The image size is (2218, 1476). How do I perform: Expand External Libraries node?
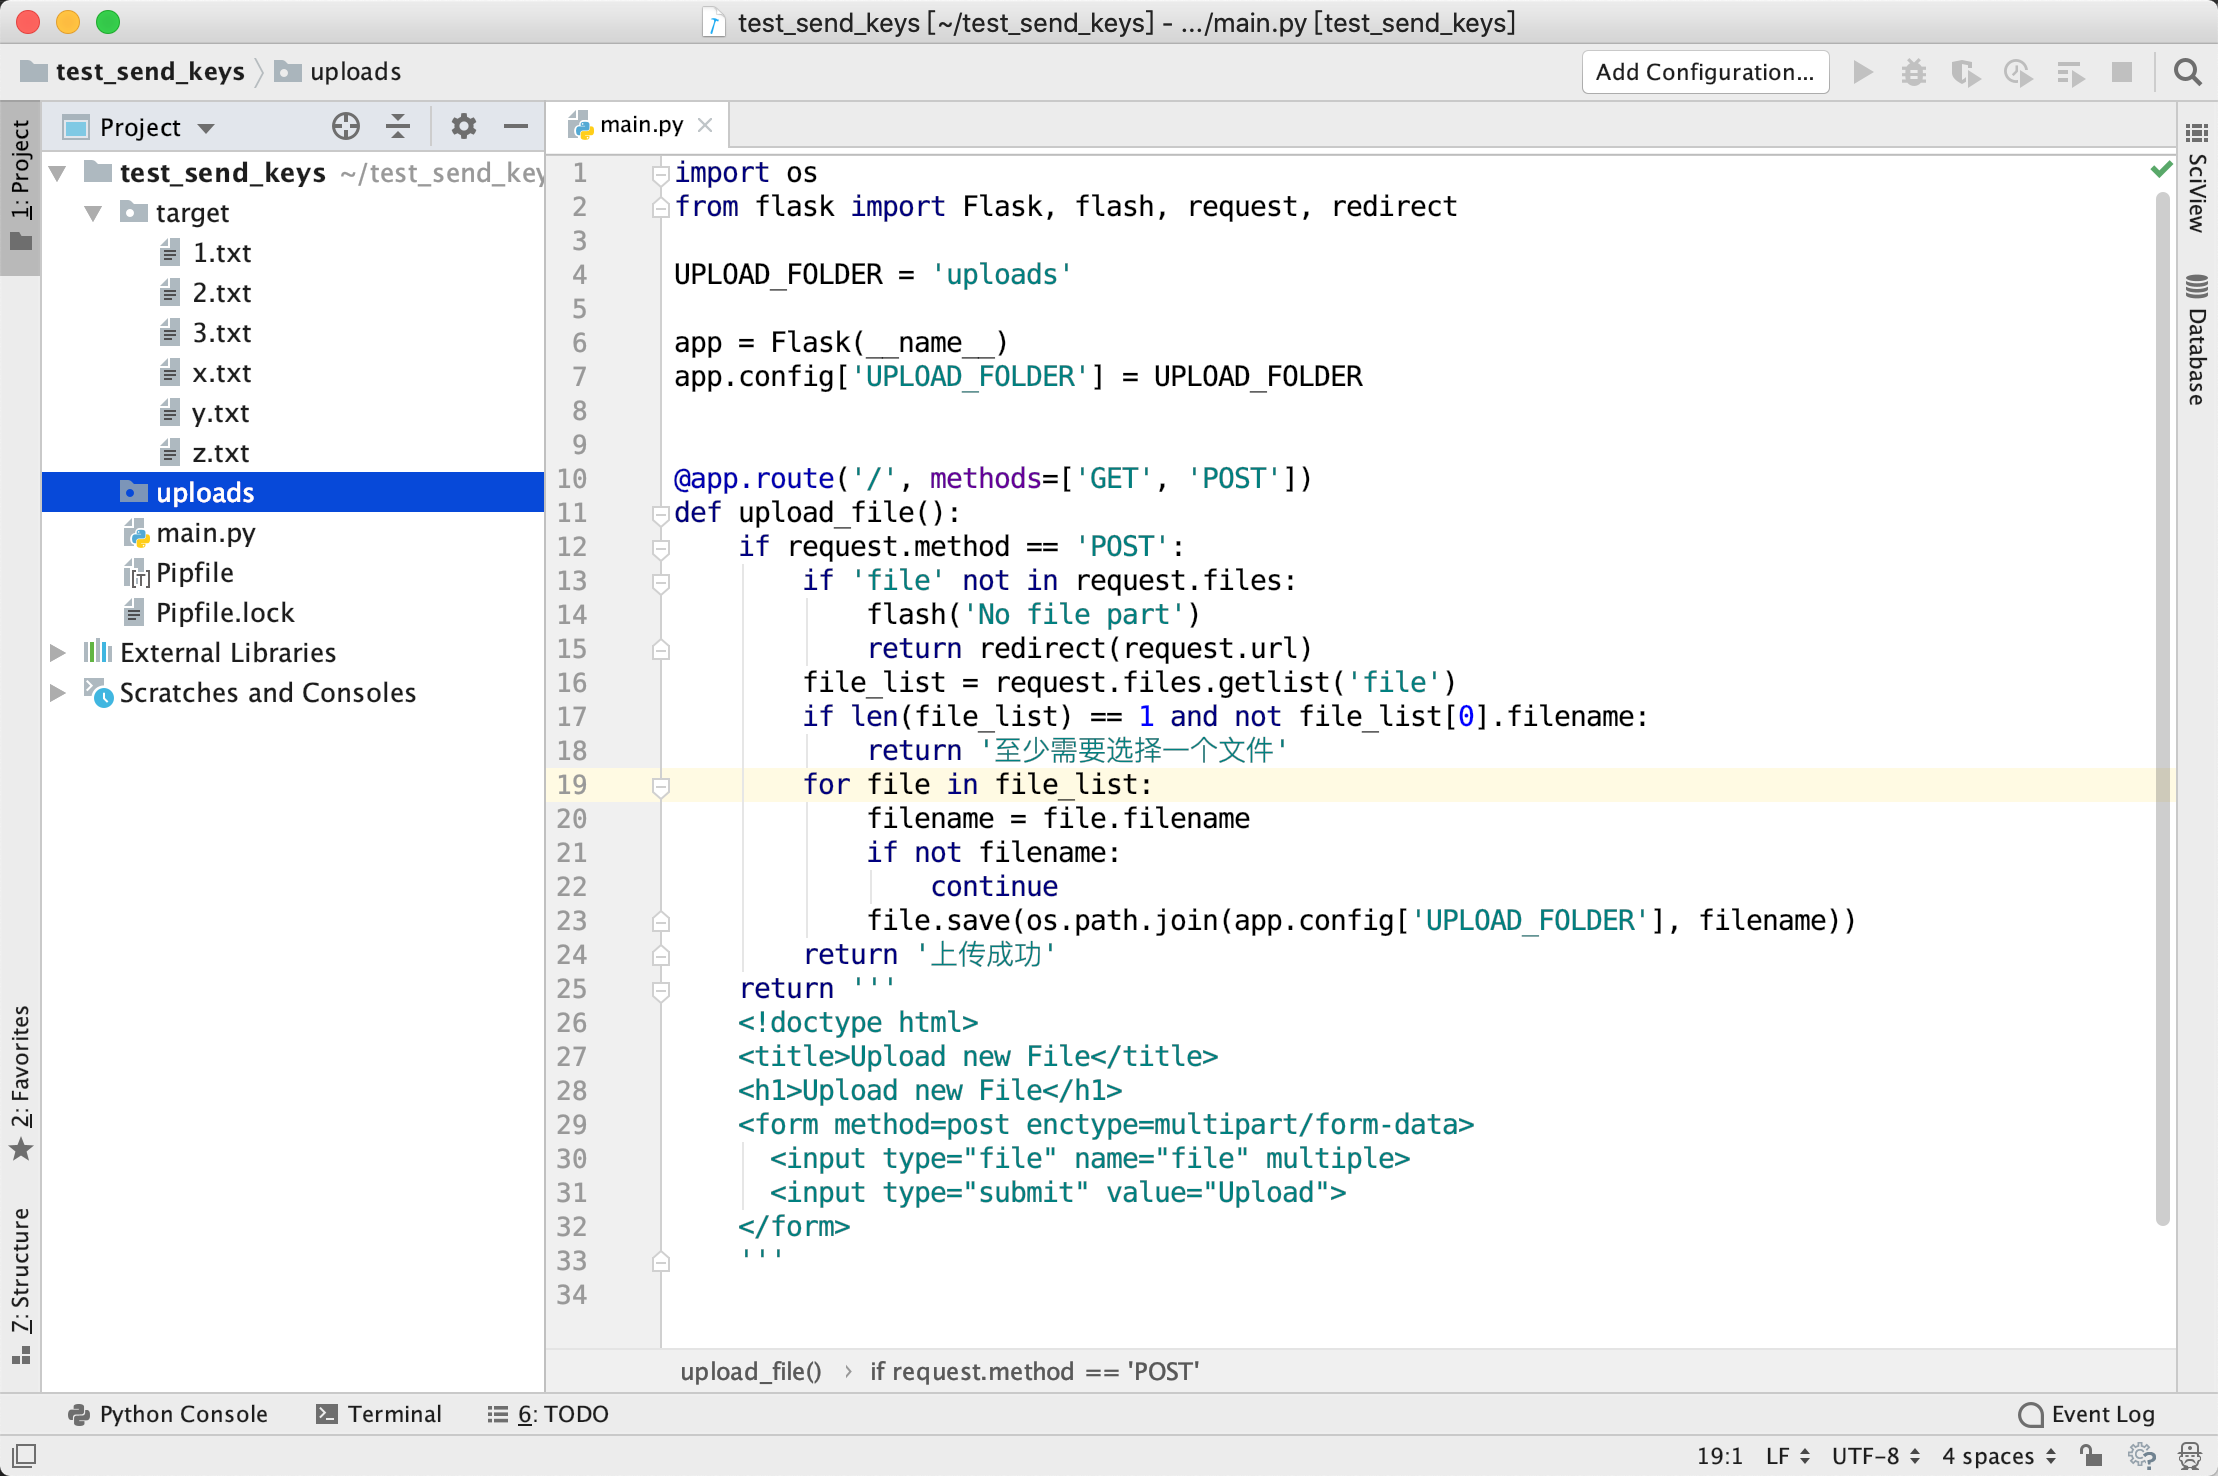tap(58, 653)
